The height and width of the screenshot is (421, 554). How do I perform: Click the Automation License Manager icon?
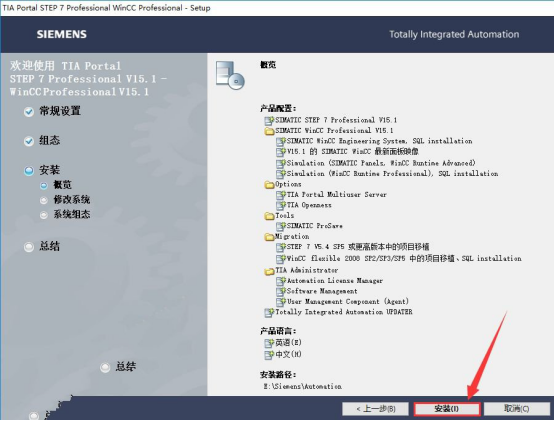pos(281,281)
